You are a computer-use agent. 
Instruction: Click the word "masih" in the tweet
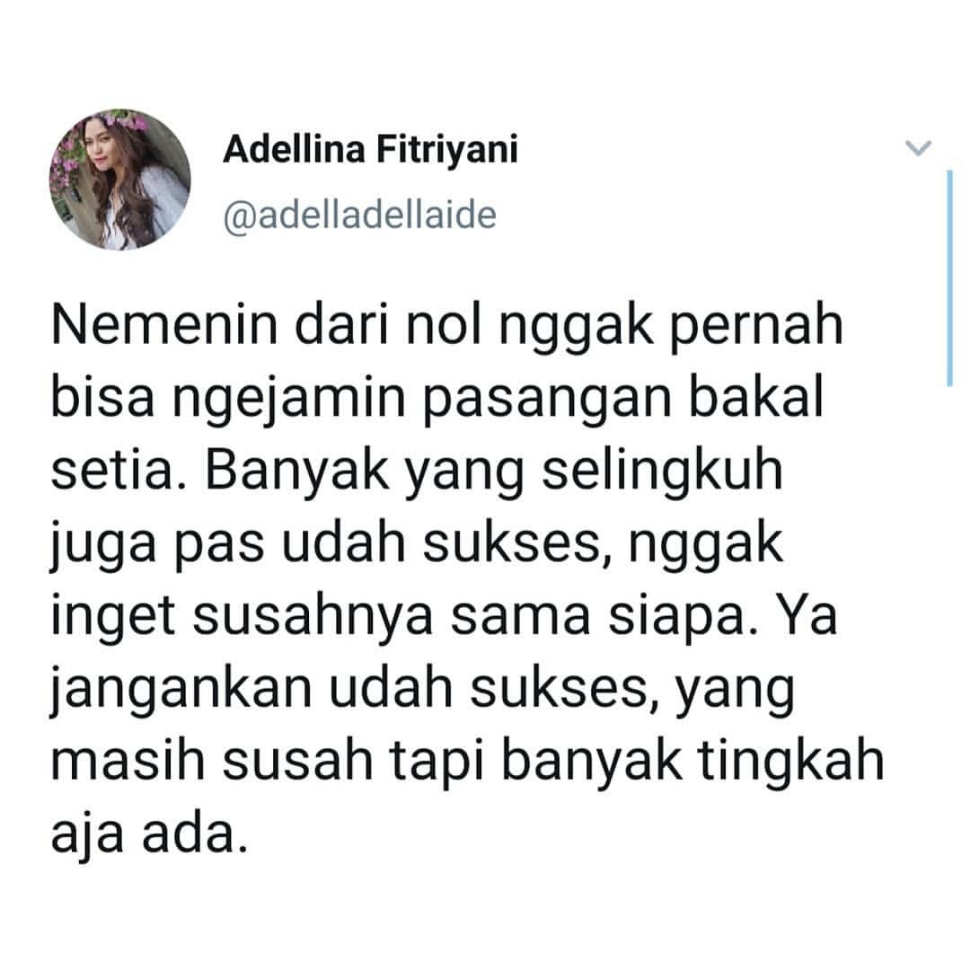click(x=127, y=762)
